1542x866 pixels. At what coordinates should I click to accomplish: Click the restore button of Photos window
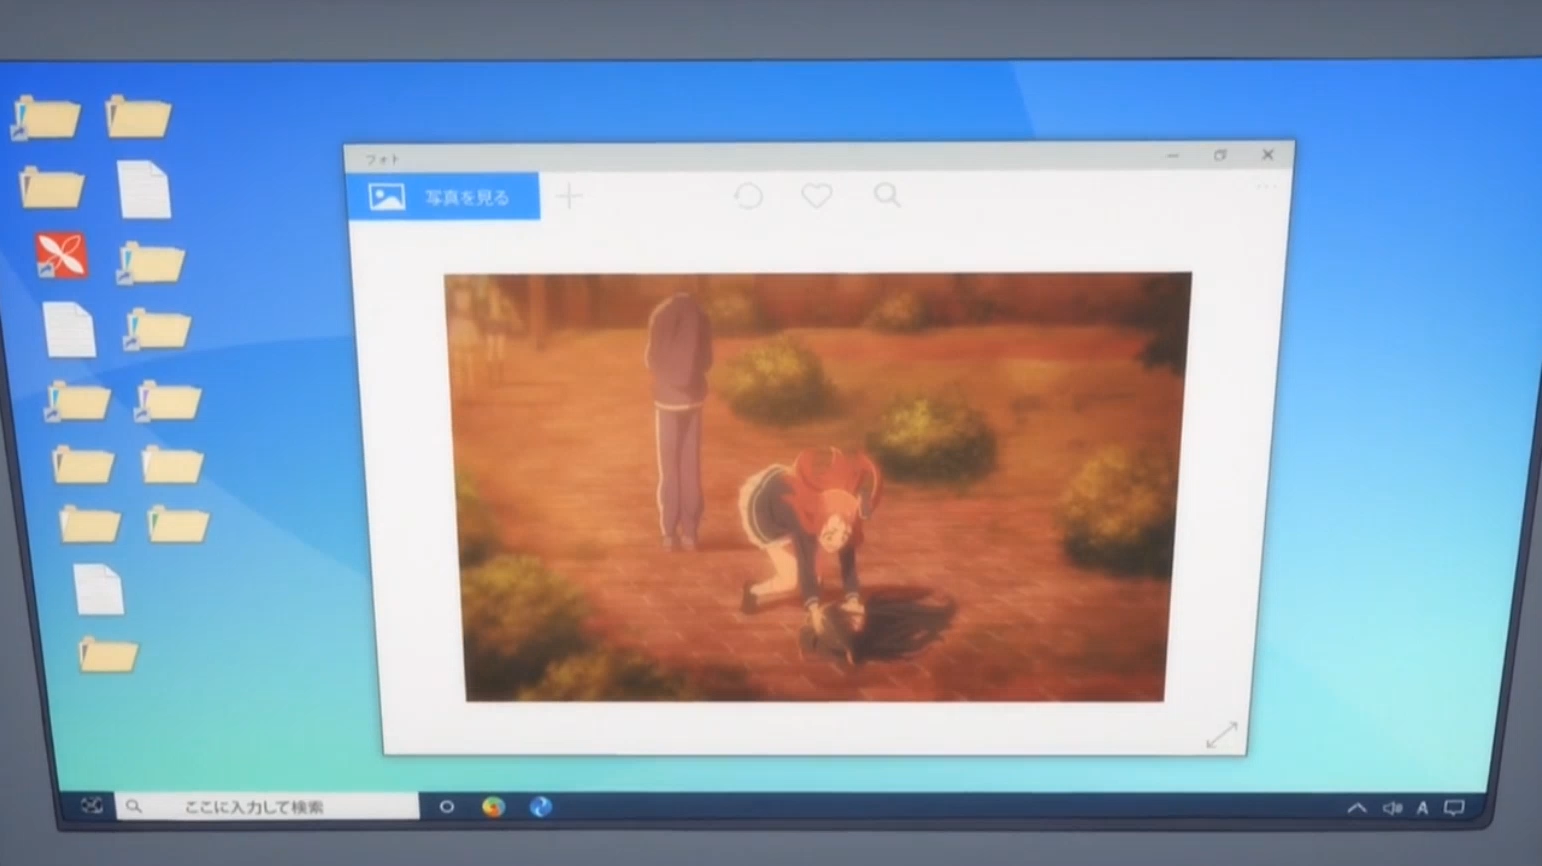pos(1220,155)
